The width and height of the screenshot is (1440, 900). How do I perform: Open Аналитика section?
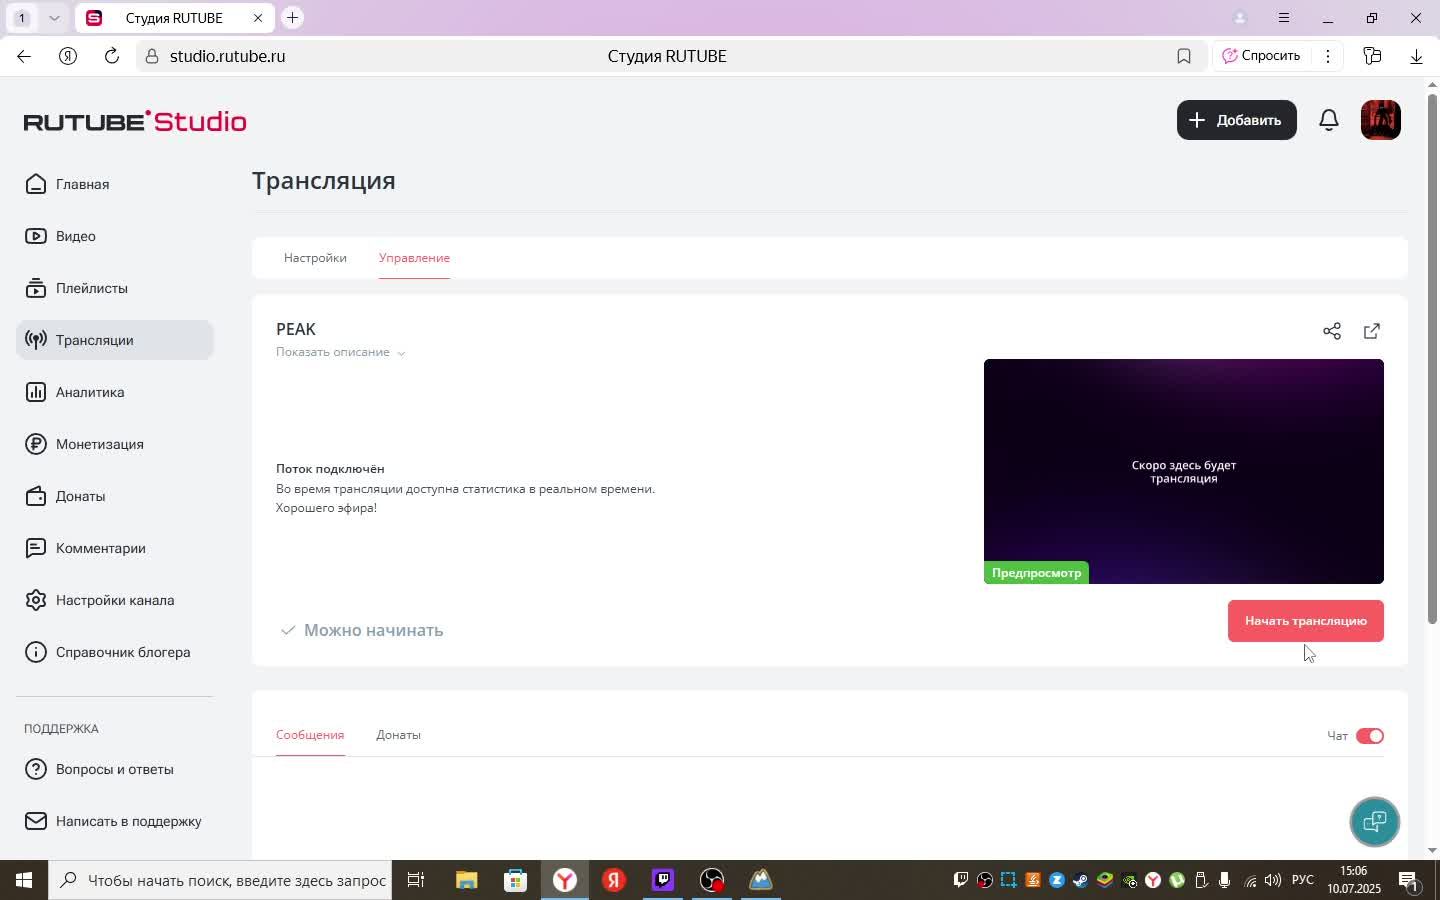pos(115,392)
